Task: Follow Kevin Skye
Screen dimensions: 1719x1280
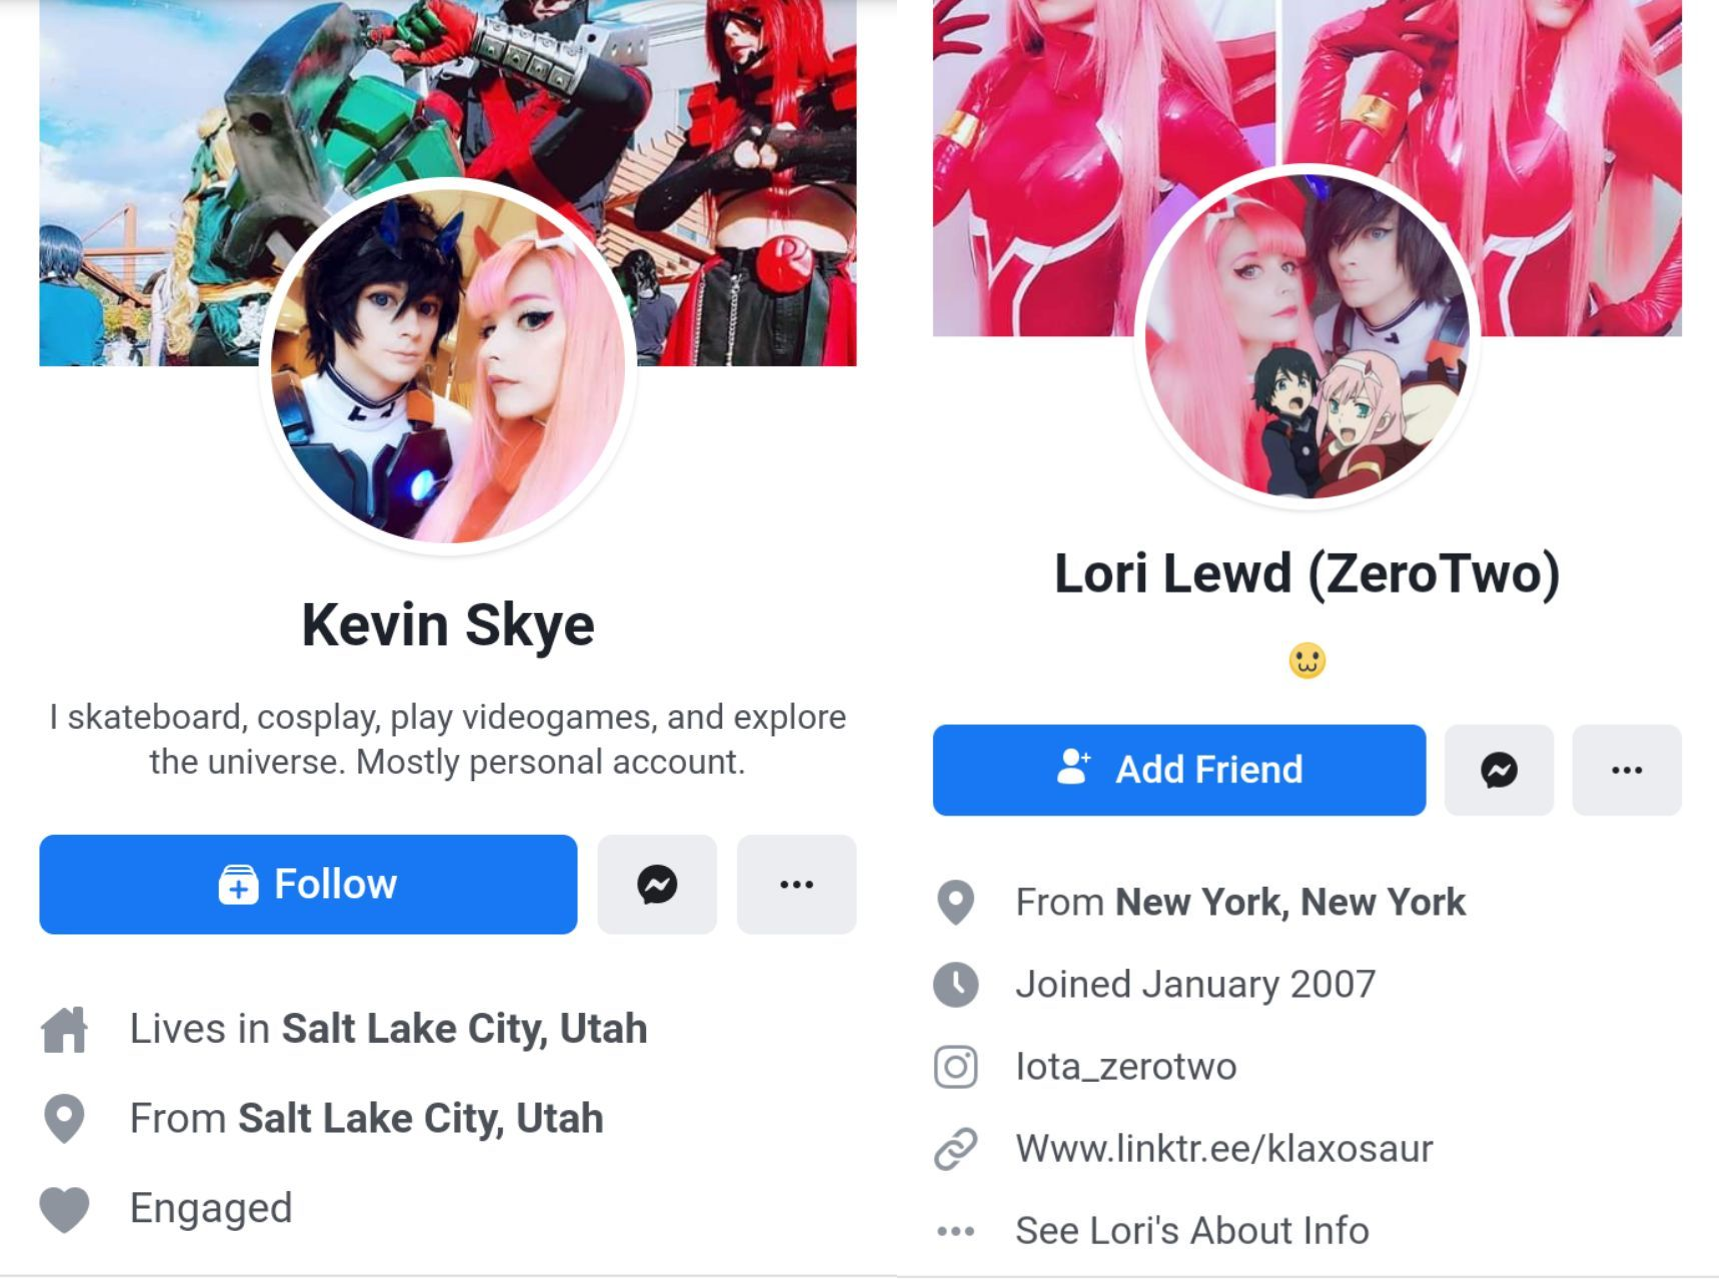Action: (x=308, y=884)
